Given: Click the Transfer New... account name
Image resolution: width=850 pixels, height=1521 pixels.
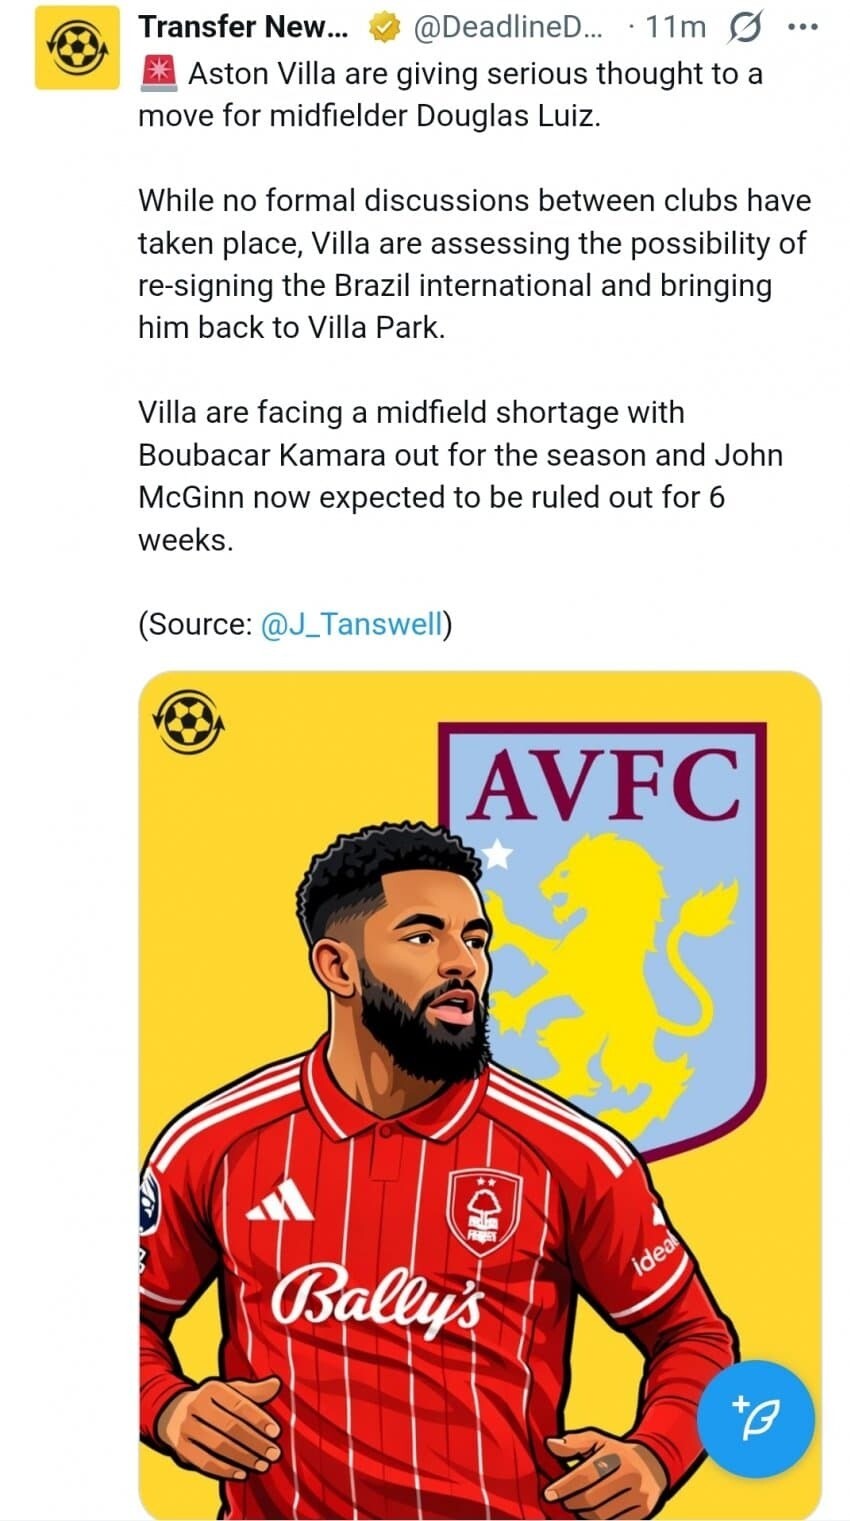Looking at the screenshot, I should click(243, 28).
